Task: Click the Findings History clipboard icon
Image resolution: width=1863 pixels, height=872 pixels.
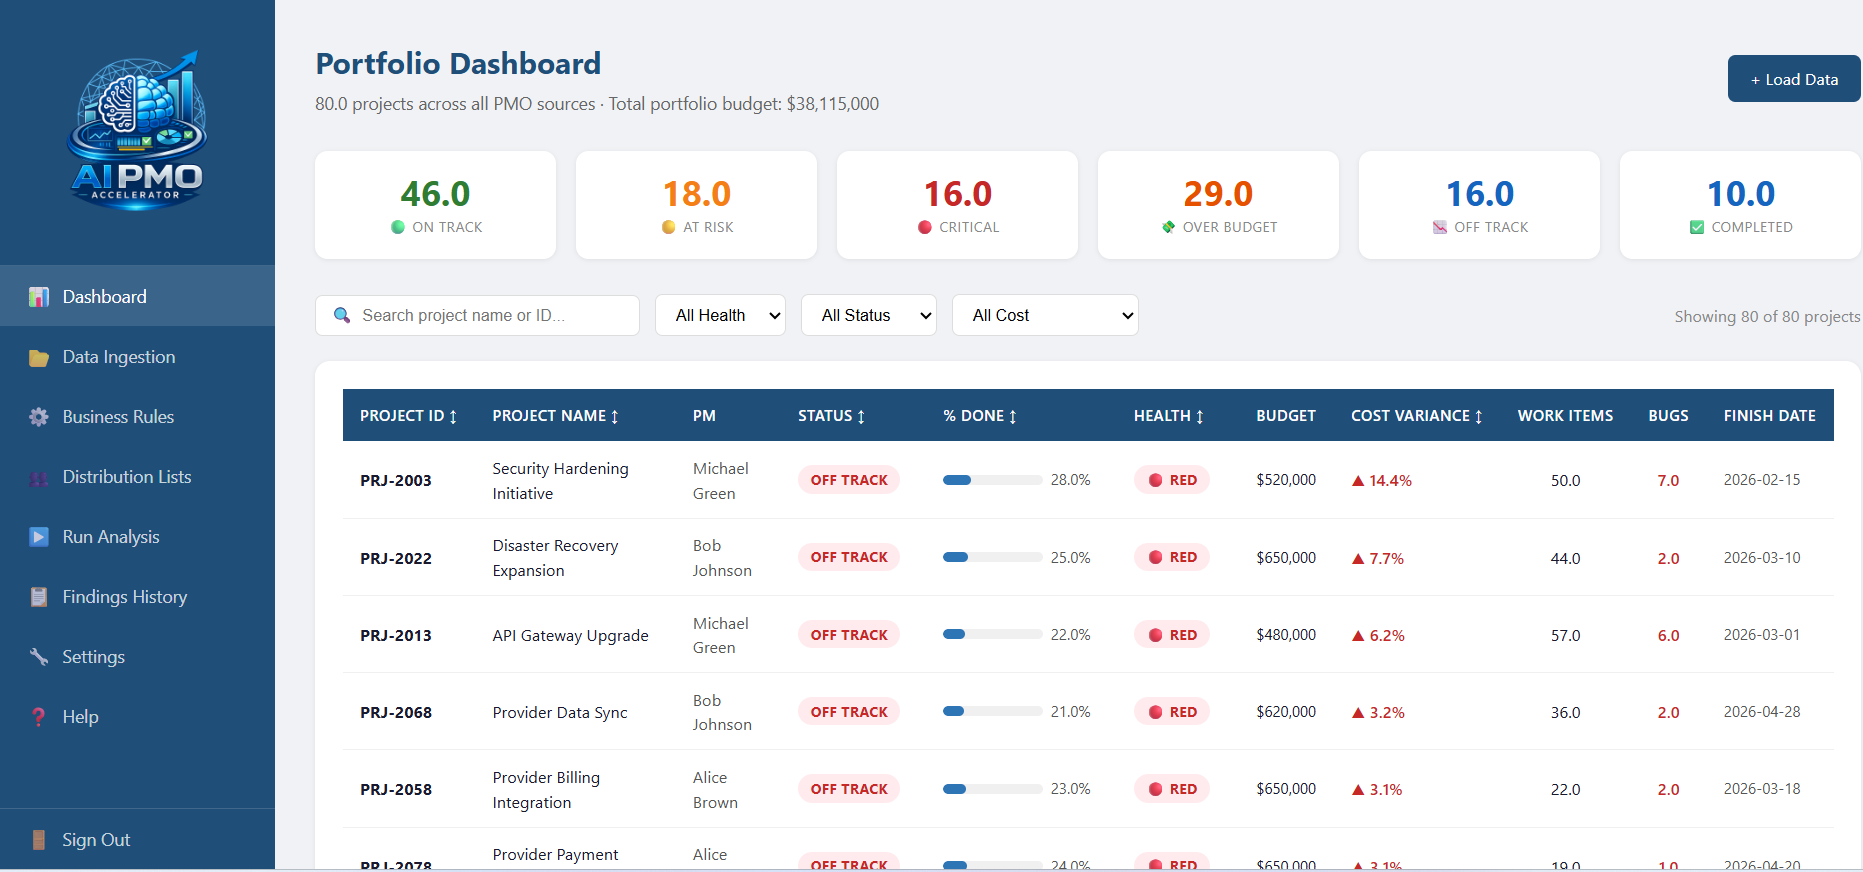Action: click(x=39, y=597)
